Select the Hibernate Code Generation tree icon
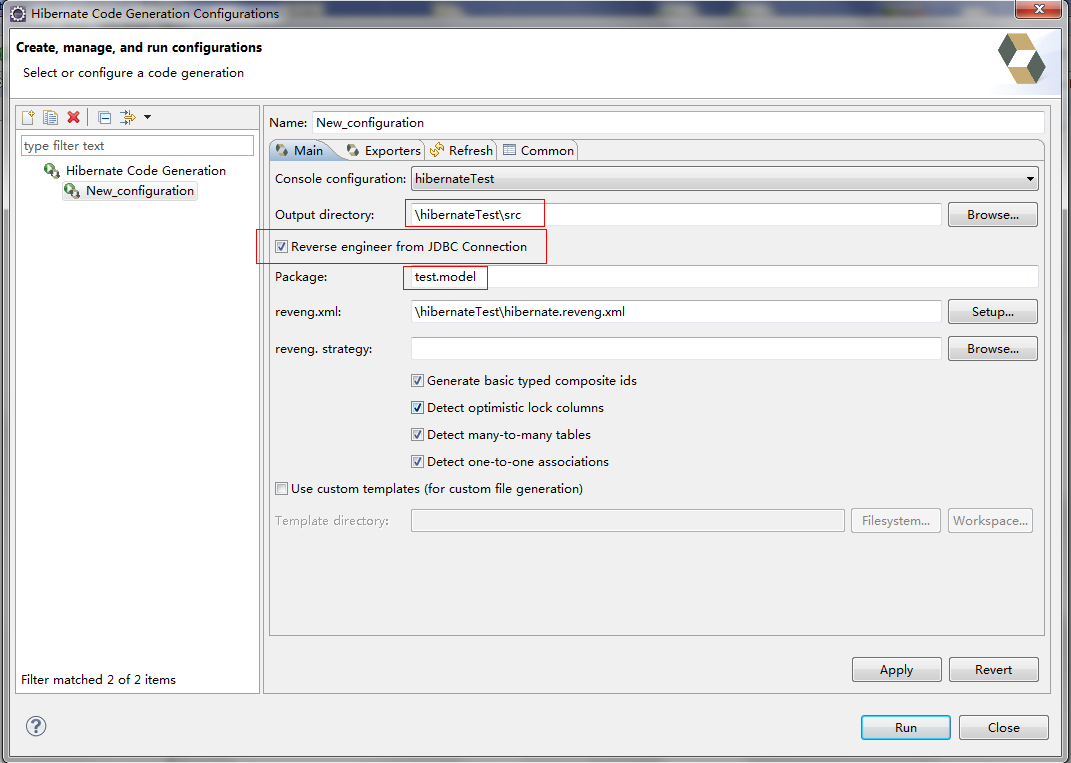Viewport: 1071px width, 763px height. click(x=51, y=170)
